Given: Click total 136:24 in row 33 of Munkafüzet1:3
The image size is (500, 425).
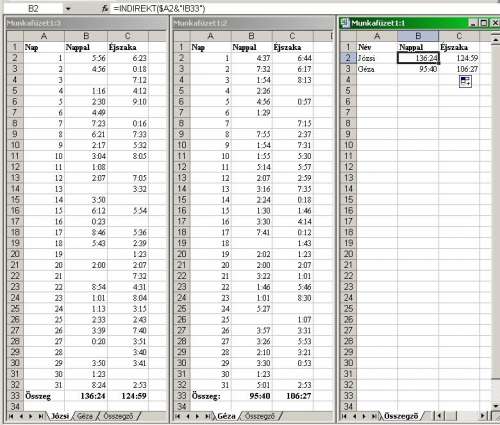Looking at the screenshot, I should pyautogui.click(x=86, y=396).
